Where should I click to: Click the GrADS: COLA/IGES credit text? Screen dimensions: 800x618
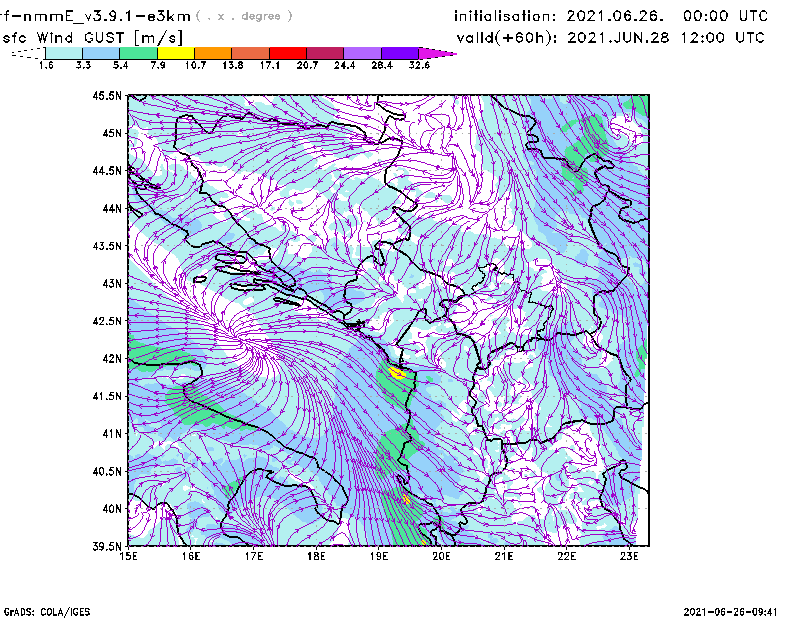(47, 612)
